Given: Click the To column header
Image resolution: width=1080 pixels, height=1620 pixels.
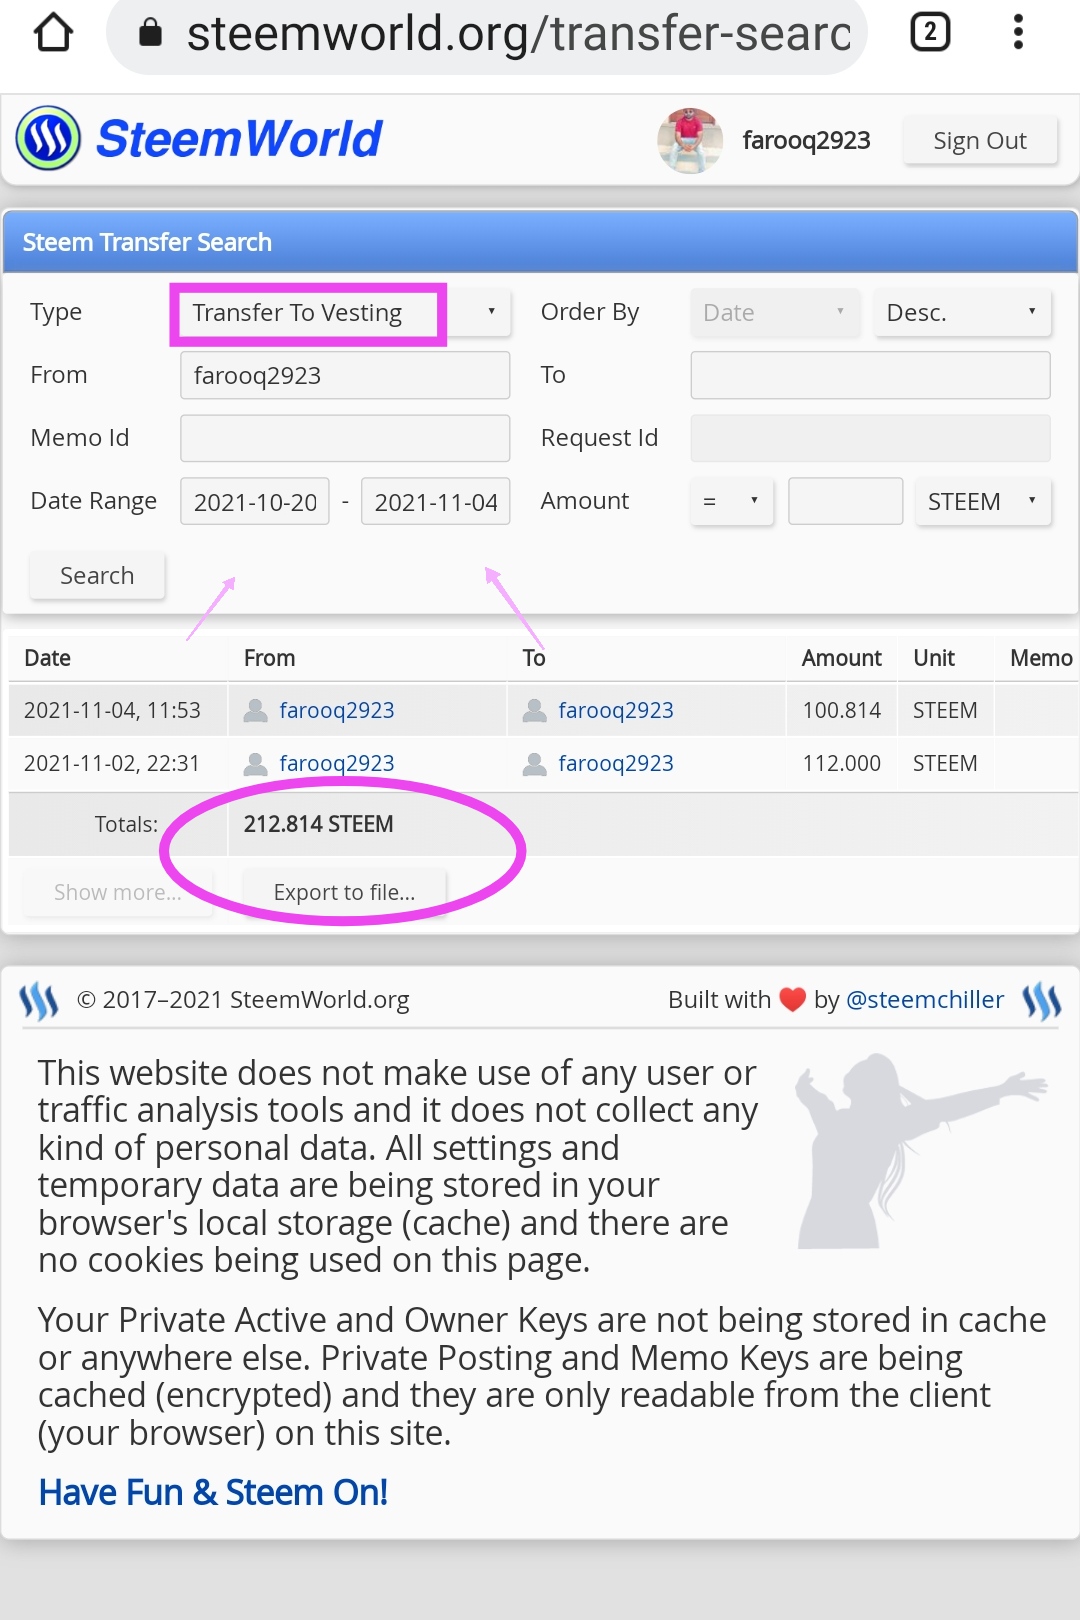Looking at the screenshot, I should coord(534,658).
